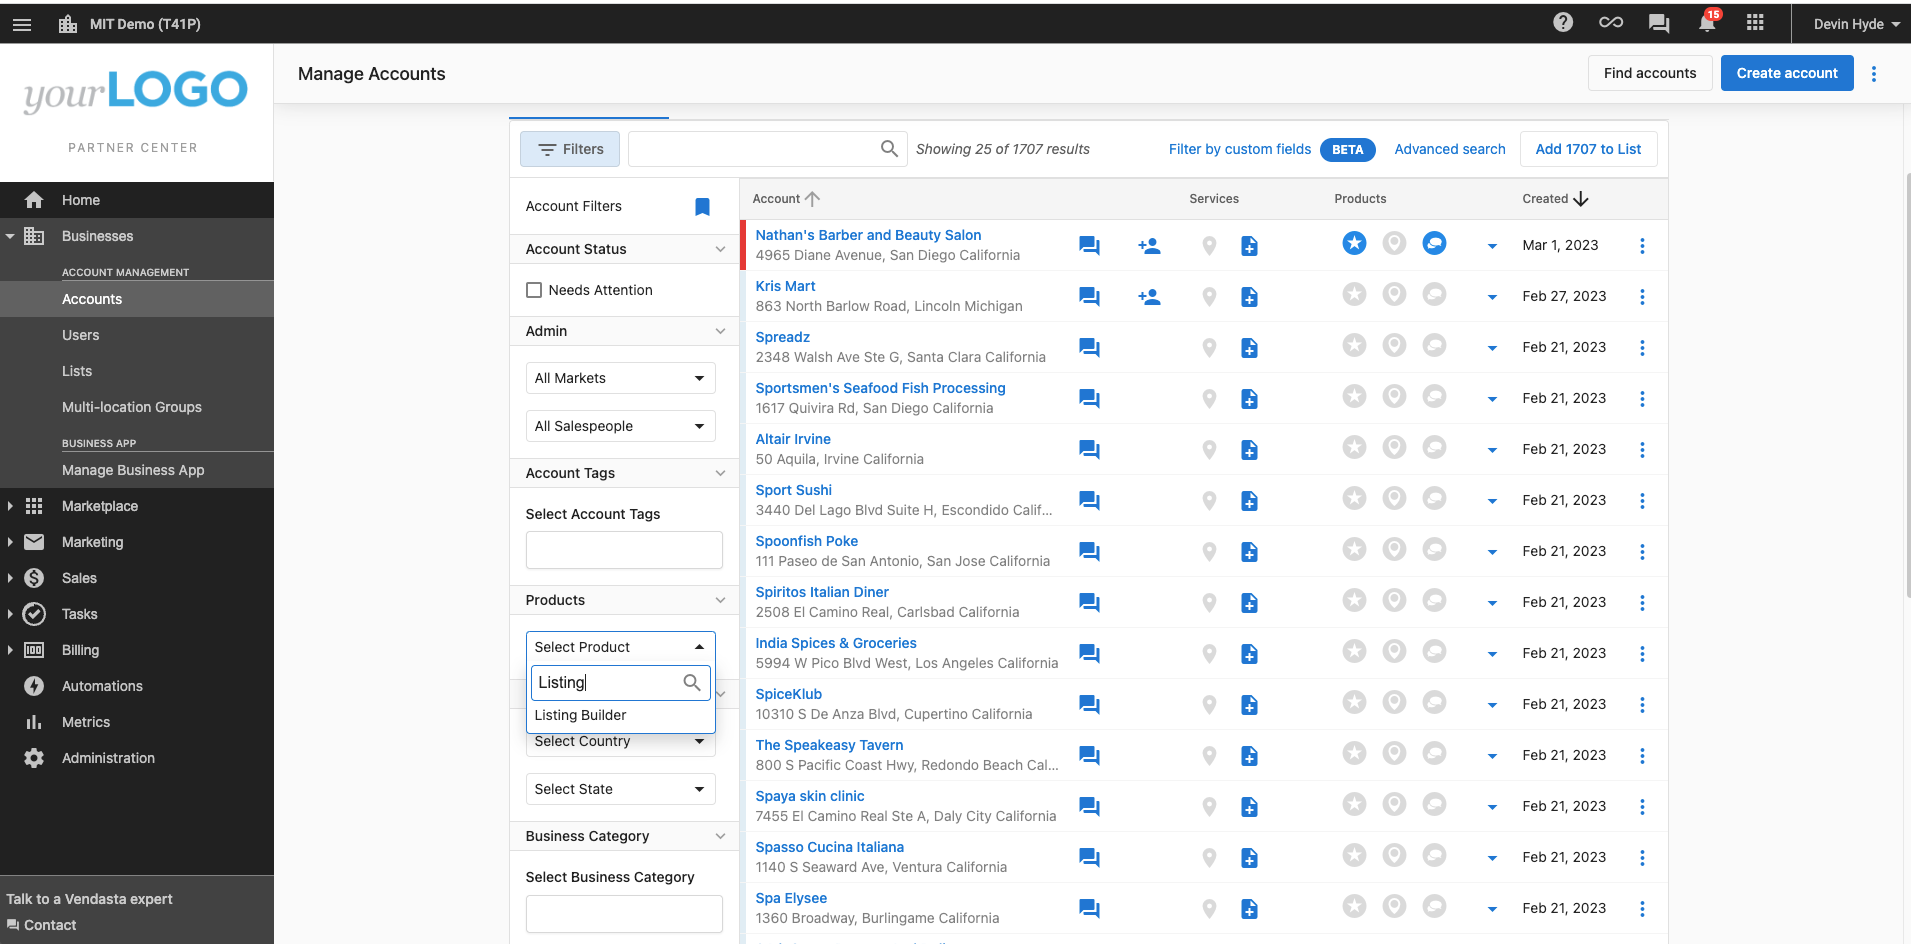Click the Filters button
The height and width of the screenshot is (944, 1911).
(570, 149)
